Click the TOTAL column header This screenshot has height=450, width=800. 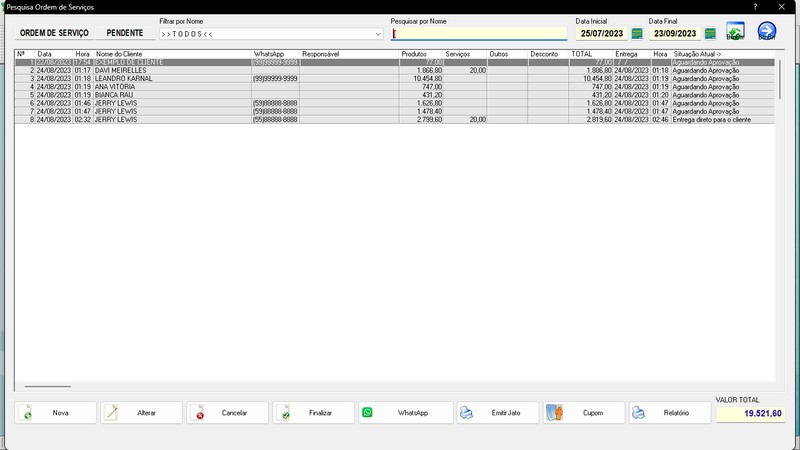pyautogui.click(x=591, y=54)
